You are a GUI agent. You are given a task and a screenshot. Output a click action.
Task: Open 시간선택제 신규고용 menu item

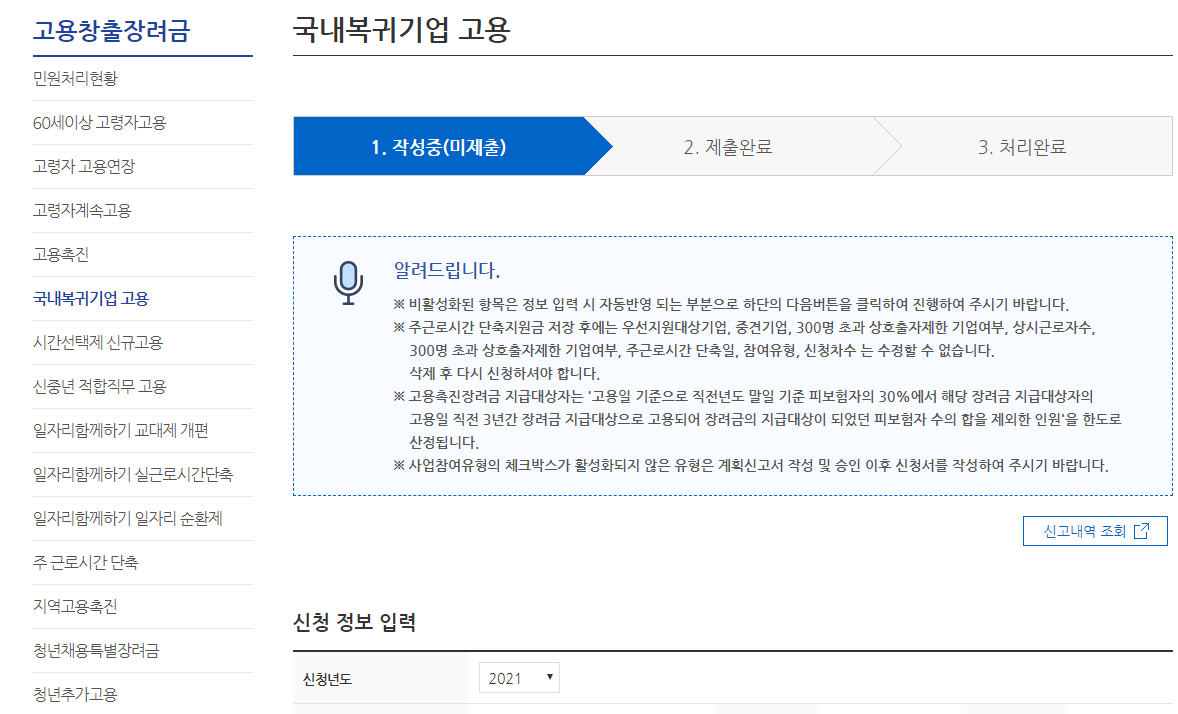pyautogui.click(x=98, y=342)
